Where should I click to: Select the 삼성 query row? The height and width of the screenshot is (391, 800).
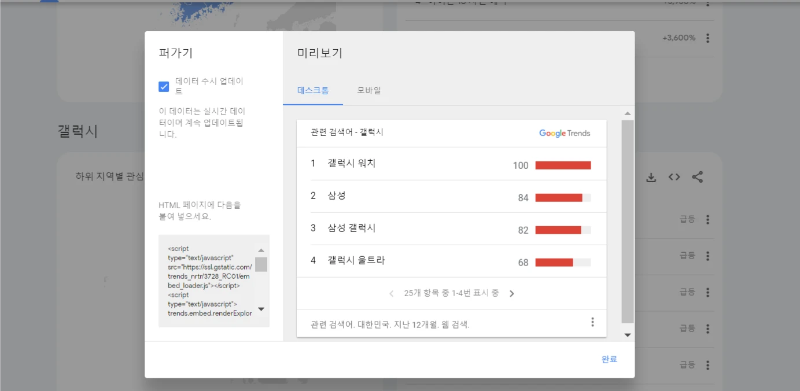tap(452, 197)
